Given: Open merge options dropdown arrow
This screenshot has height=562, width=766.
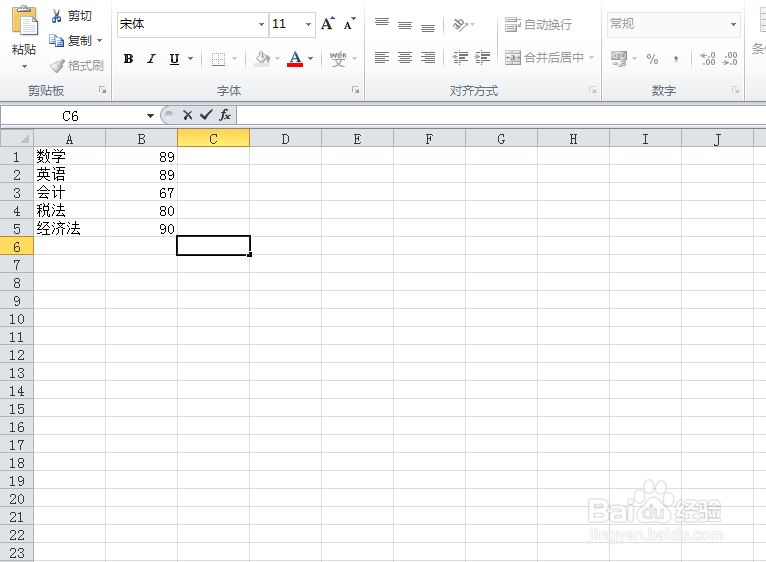Looking at the screenshot, I should click(x=592, y=58).
